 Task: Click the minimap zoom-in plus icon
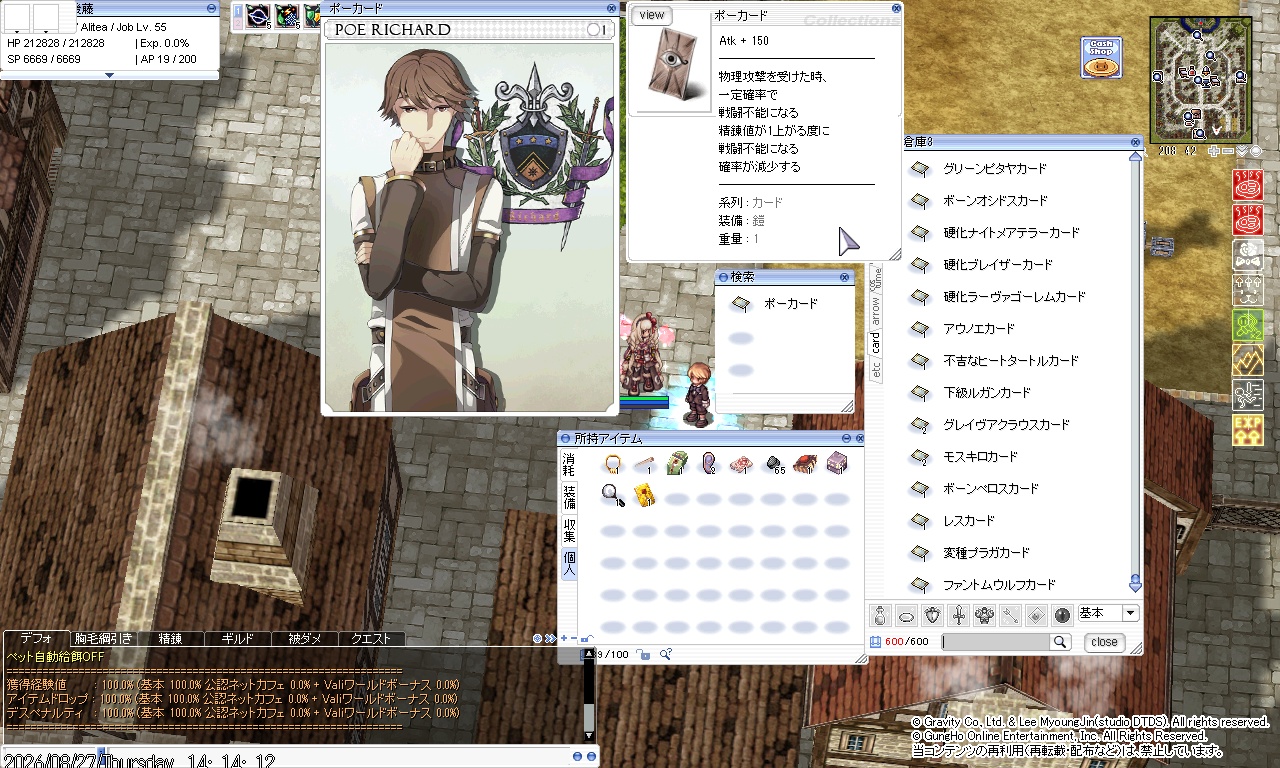[1214, 151]
